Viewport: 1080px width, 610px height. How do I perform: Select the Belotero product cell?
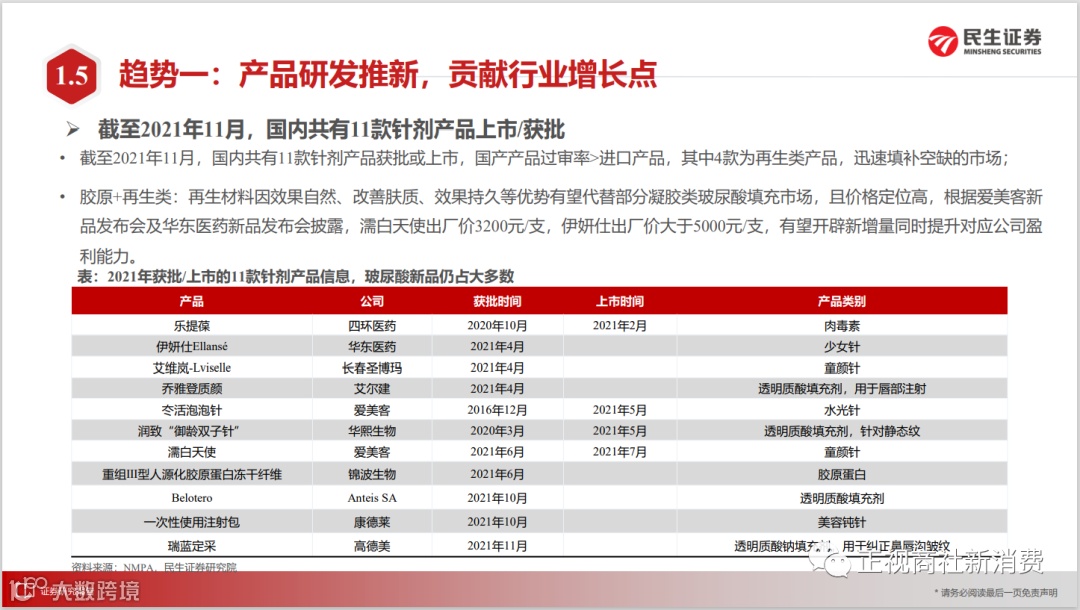click(191, 498)
